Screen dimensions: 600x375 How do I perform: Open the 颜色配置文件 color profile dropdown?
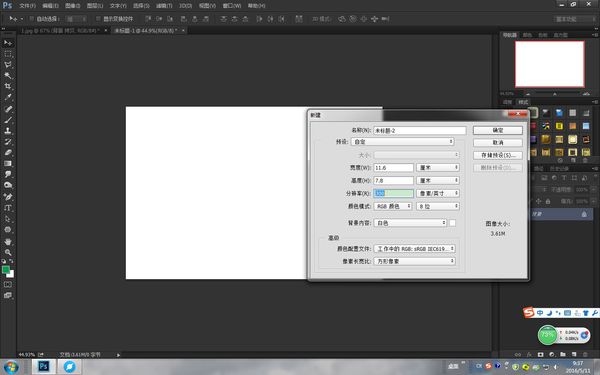[414, 249]
